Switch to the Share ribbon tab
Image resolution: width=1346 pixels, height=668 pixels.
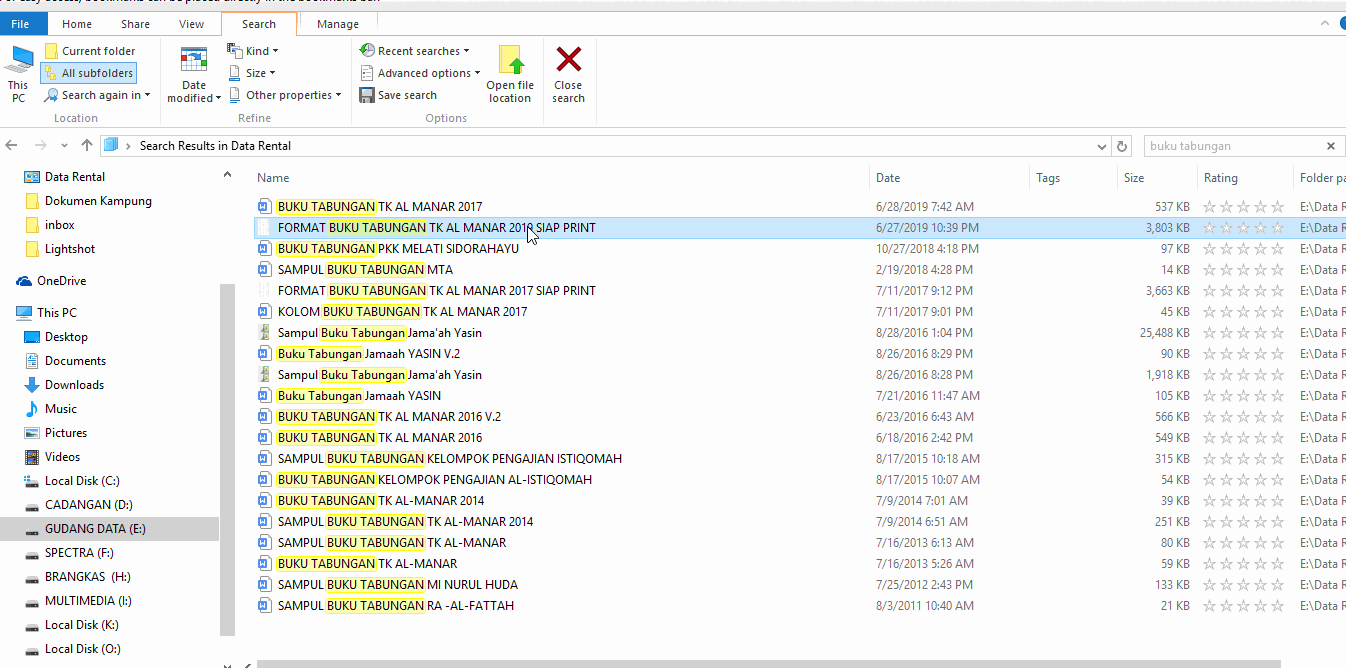pos(135,24)
